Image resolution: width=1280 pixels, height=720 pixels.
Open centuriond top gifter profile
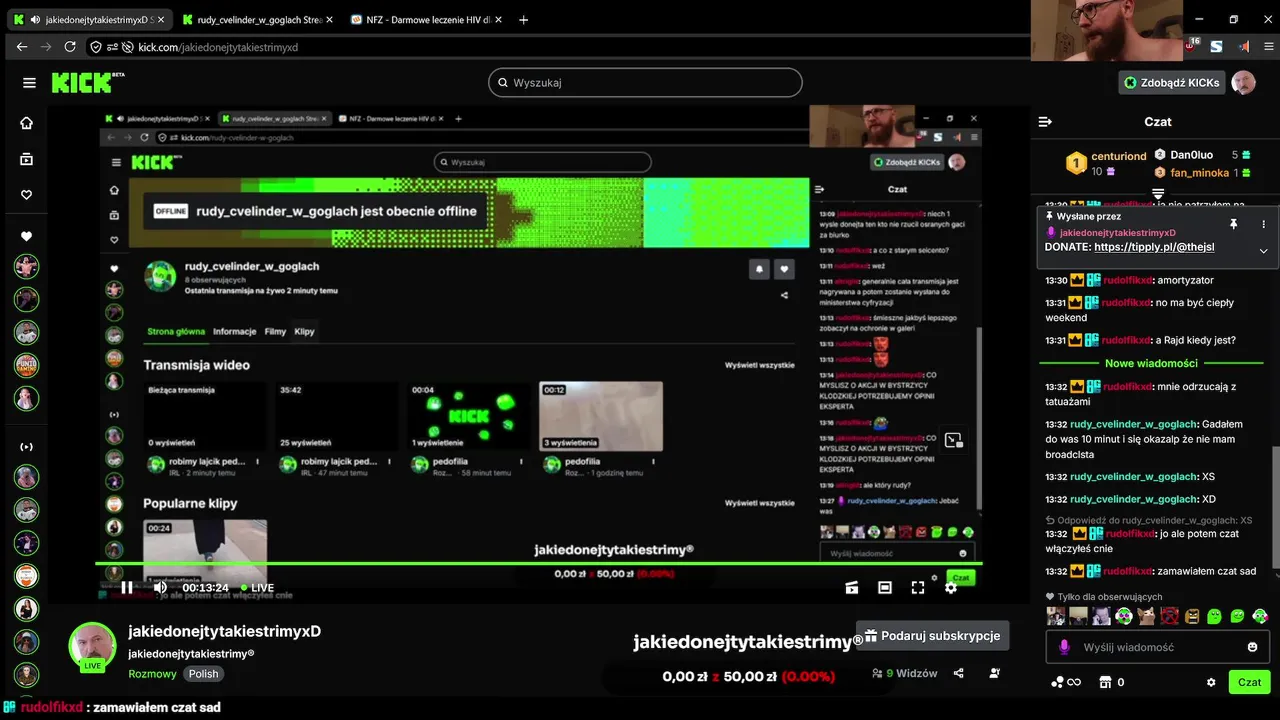coord(1118,156)
